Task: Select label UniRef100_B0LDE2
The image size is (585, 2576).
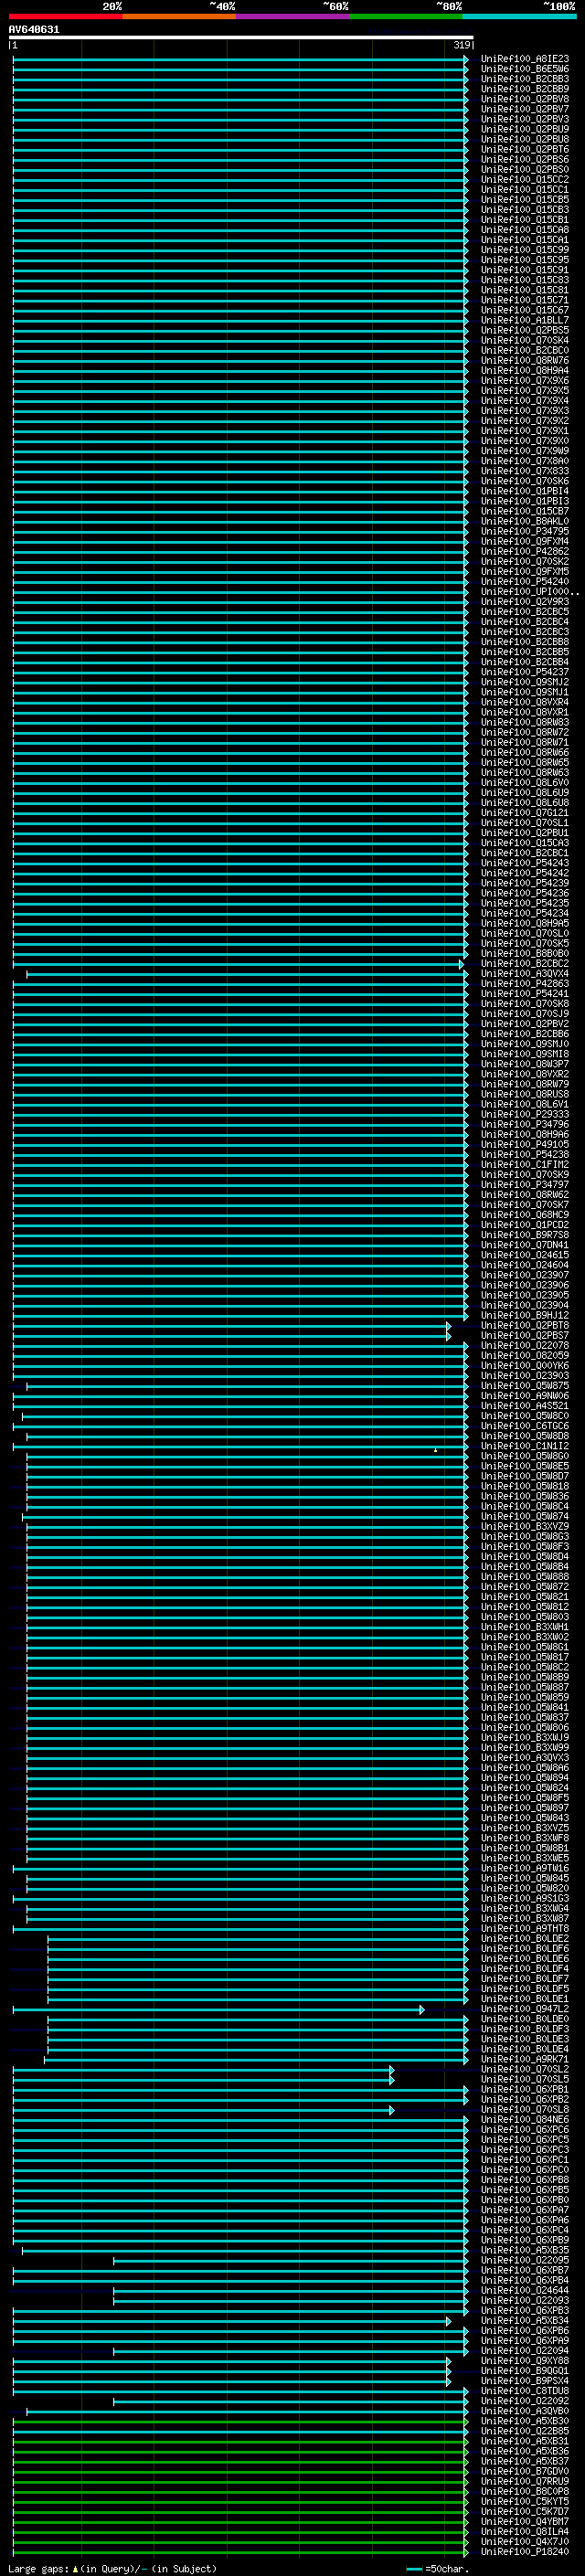Action: (x=524, y=1939)
